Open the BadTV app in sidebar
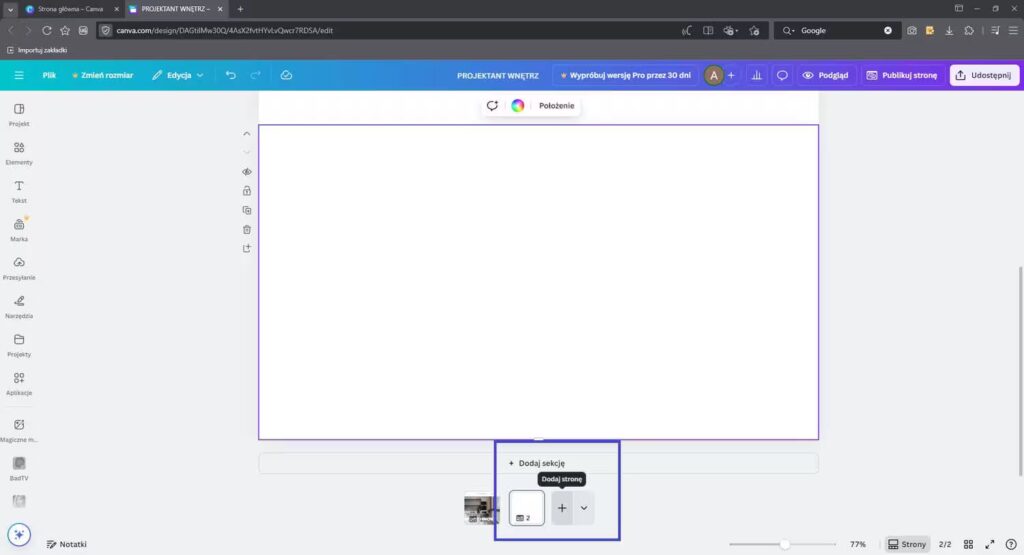Image resolution: width=1024 pixels, height=555 pixels. (19, 469)
